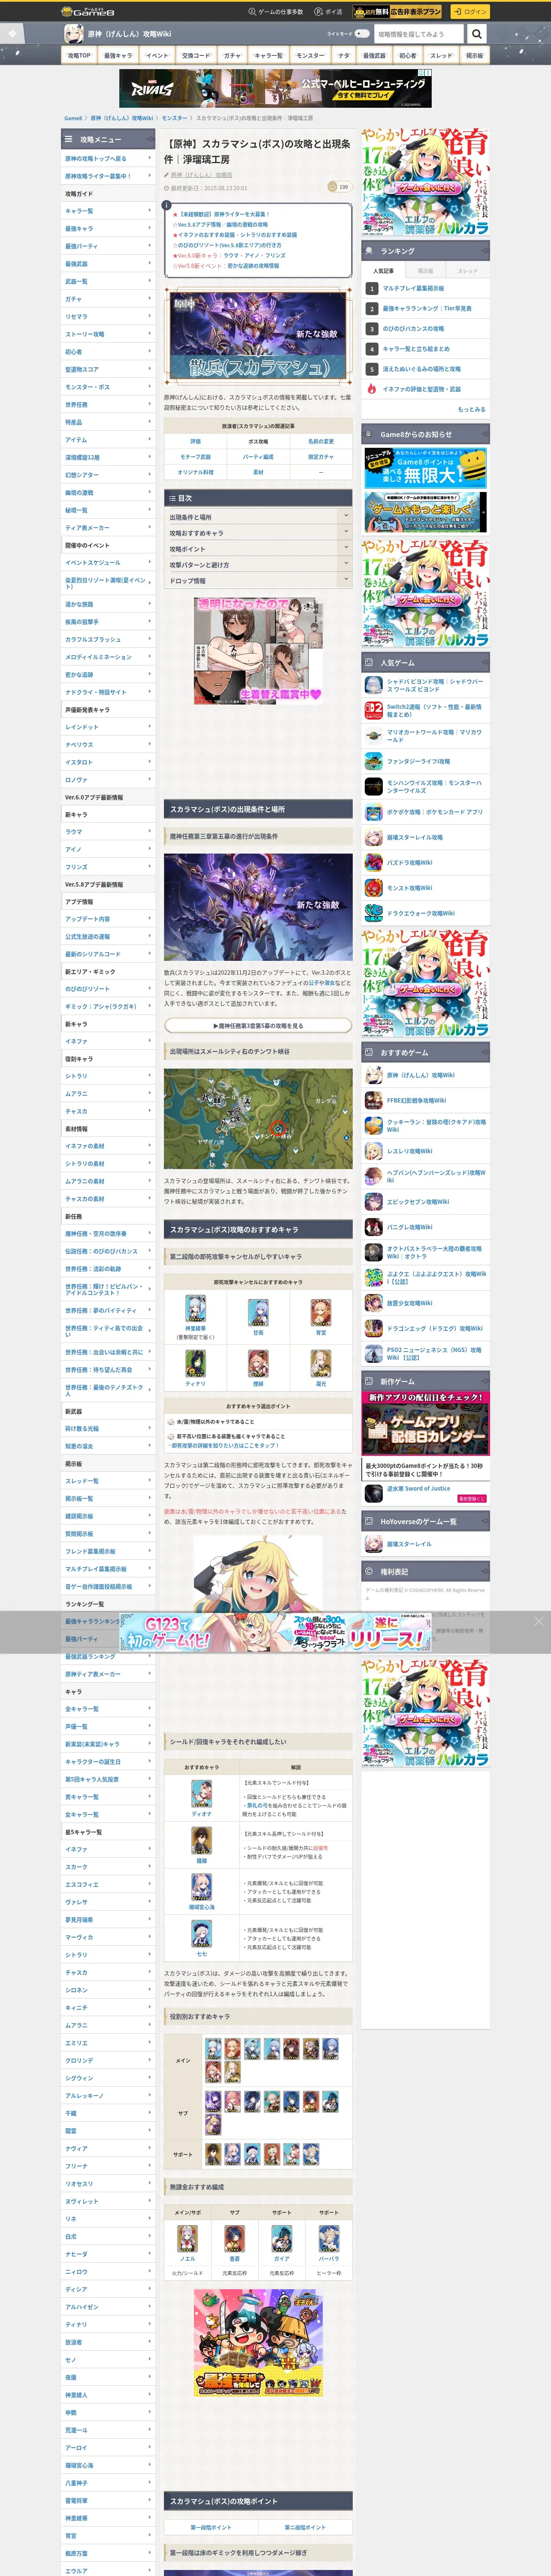This screenshot has height=2576, width=551.
Task: Open ガチャ in the navigation bar
Action: coord(232,55)
